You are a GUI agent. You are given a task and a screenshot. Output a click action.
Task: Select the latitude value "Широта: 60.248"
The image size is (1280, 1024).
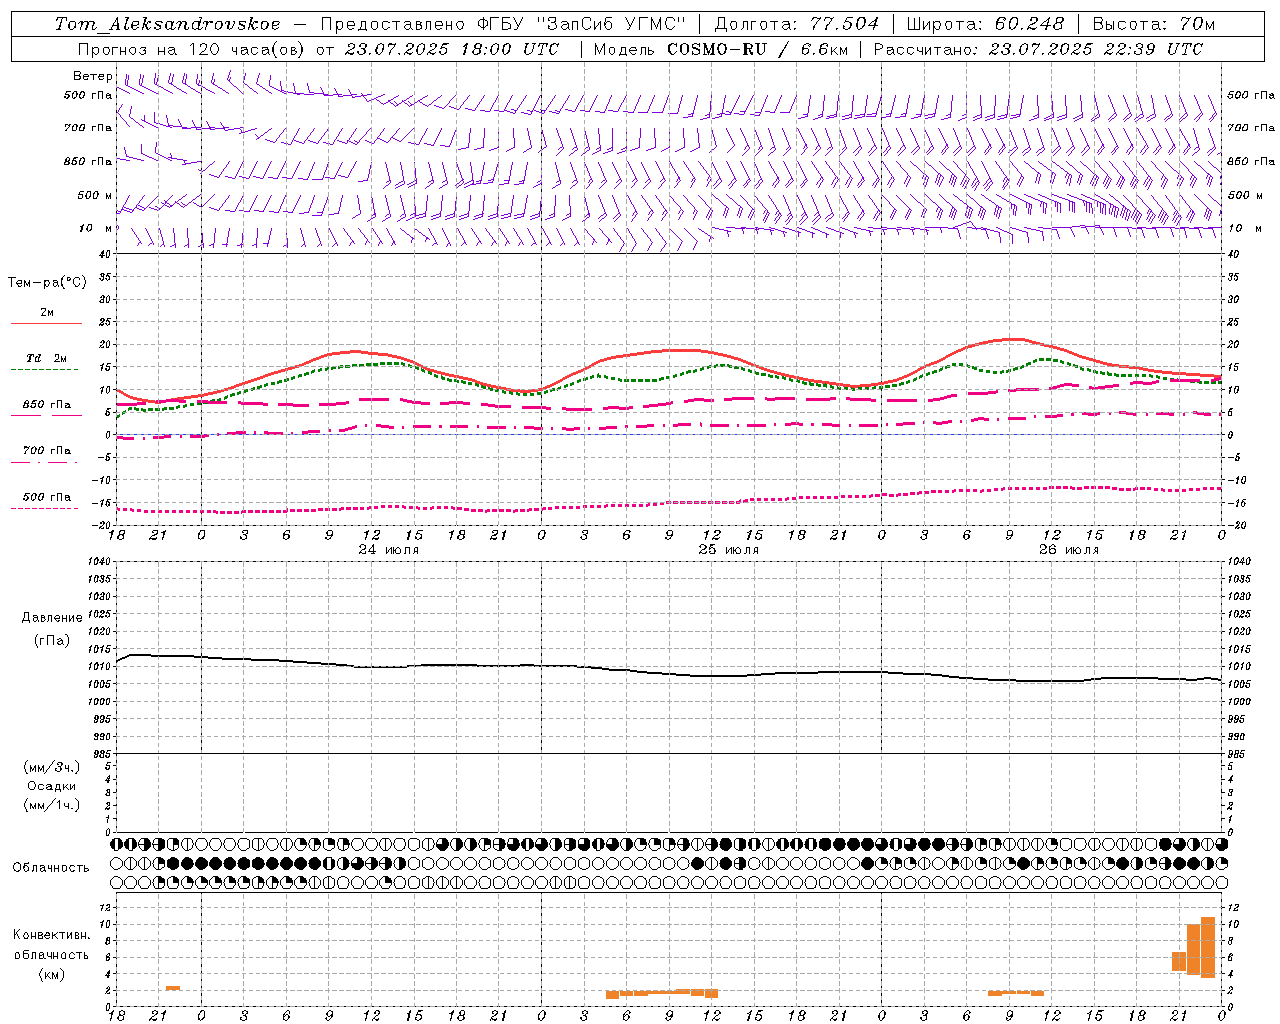(x=985, y=24)
